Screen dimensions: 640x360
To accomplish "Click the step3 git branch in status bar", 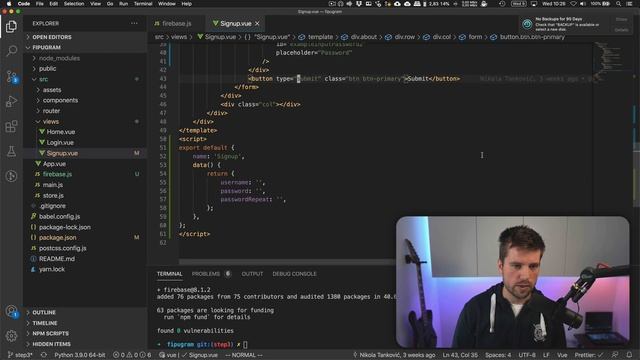I will point(20,355).
